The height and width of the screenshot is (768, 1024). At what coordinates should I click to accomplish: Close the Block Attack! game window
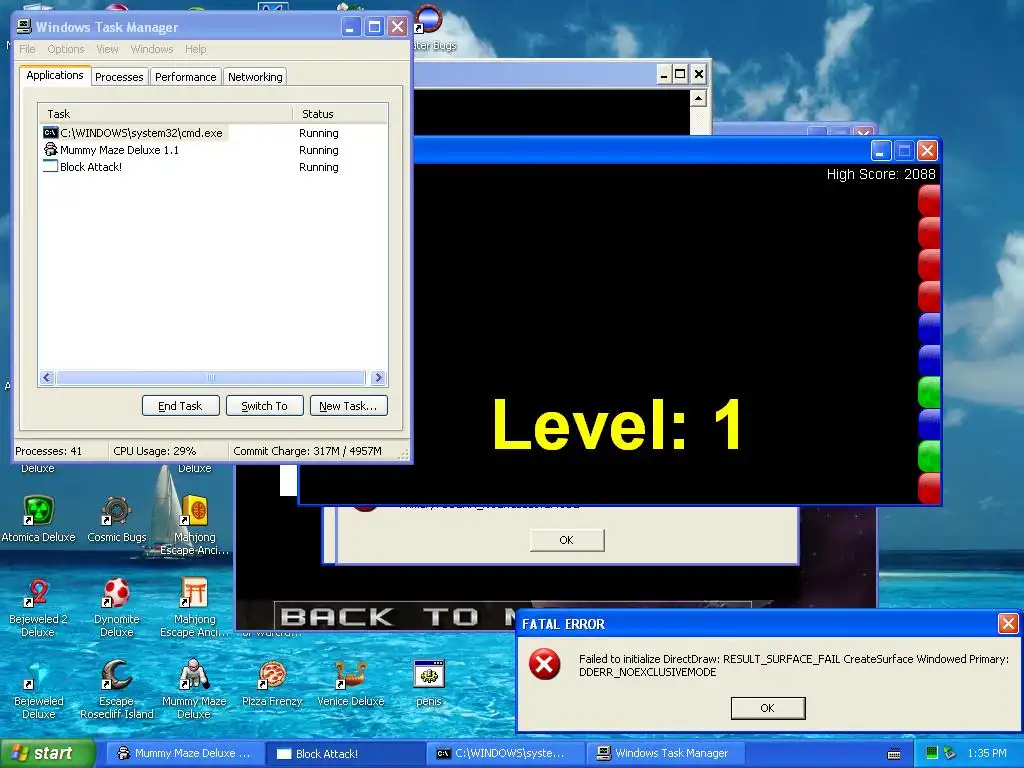coord(927,151)
